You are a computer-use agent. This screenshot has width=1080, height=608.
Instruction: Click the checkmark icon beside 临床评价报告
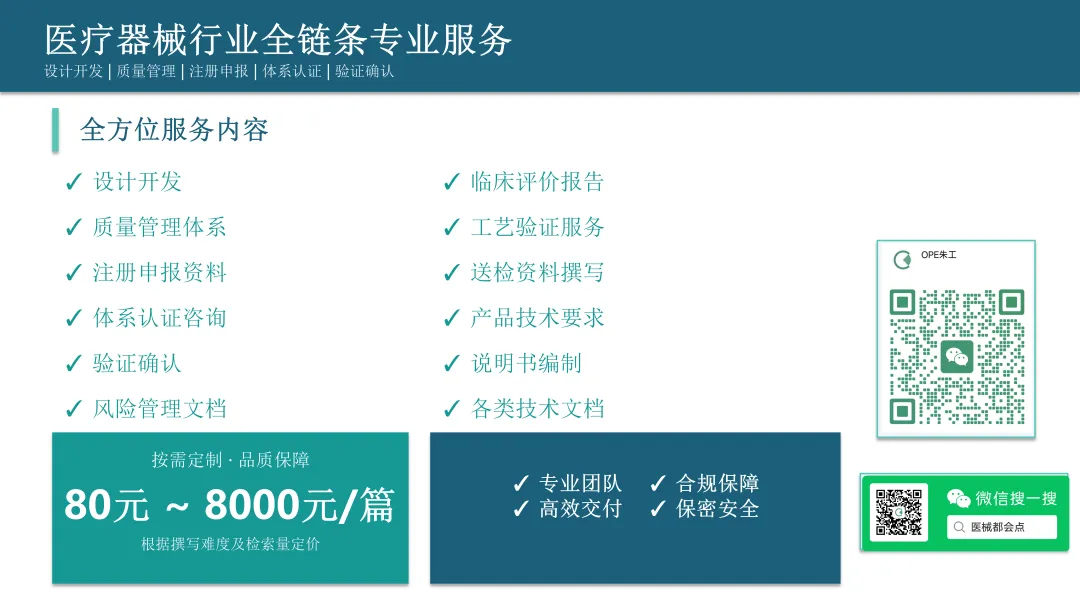[451, 182]
